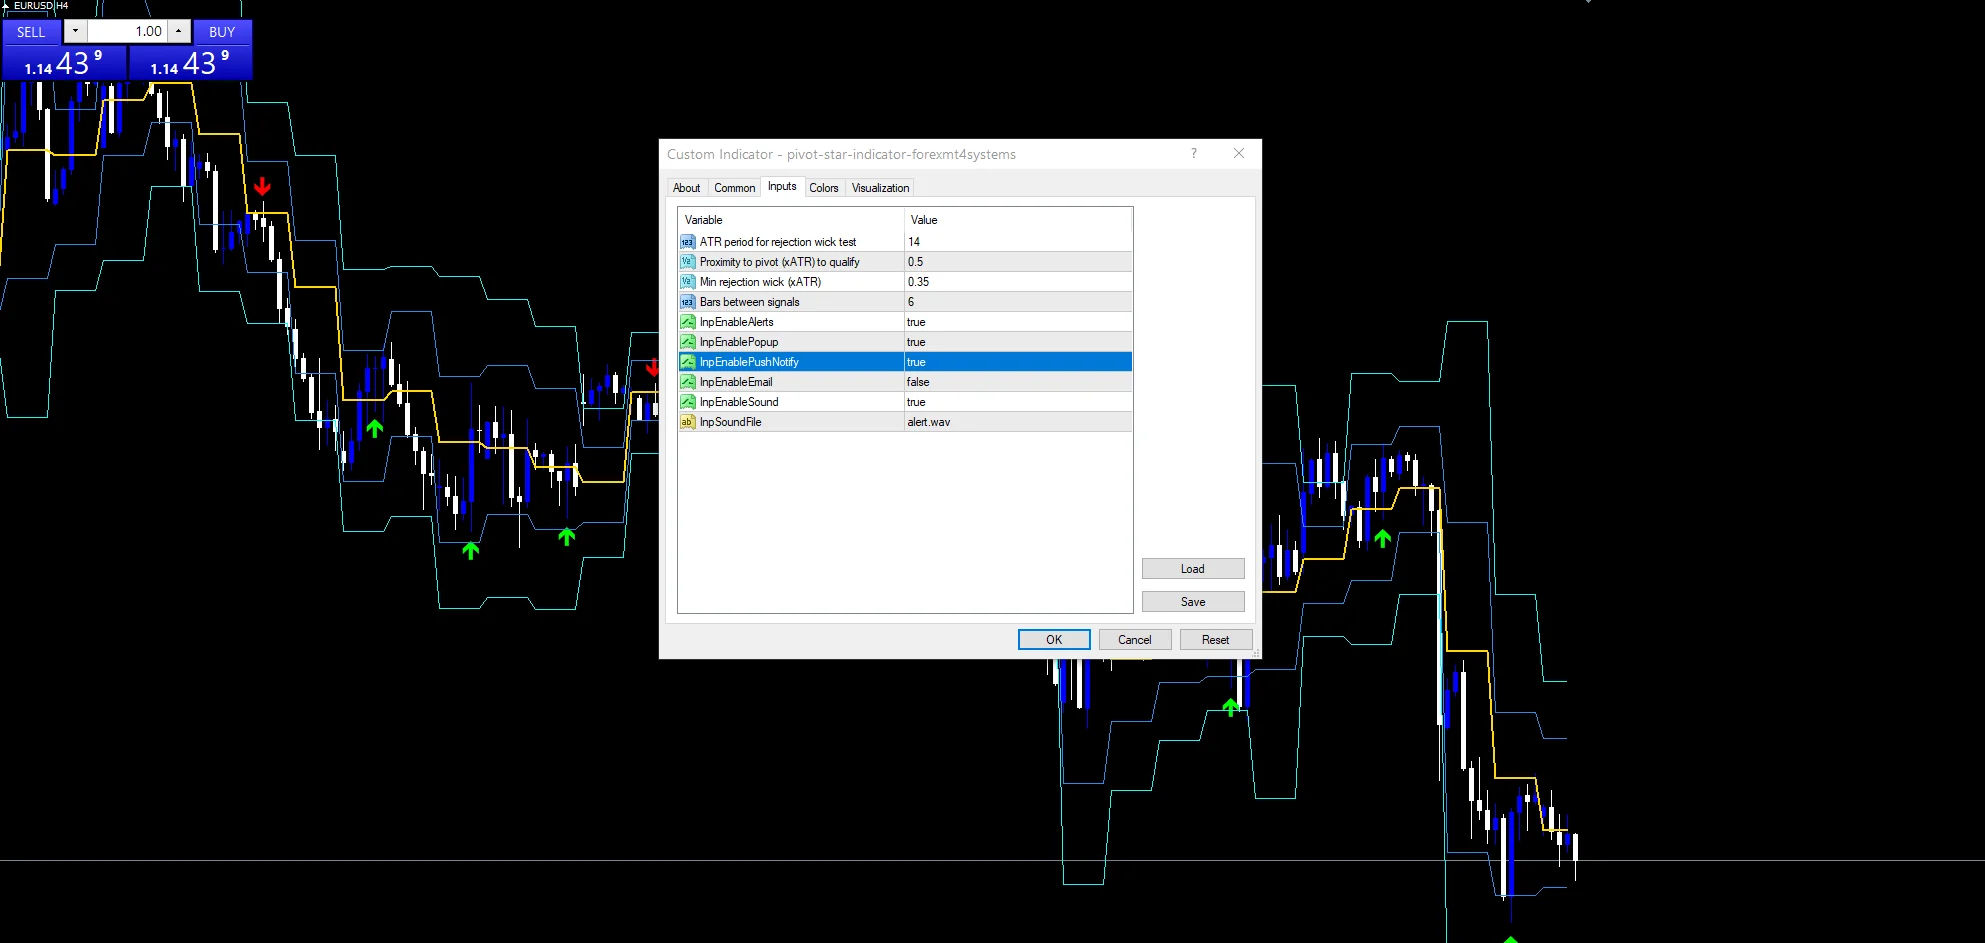1985x943 pixels.
Task: Toggle InpEnableSound value true
Action: click(1018, 402)
